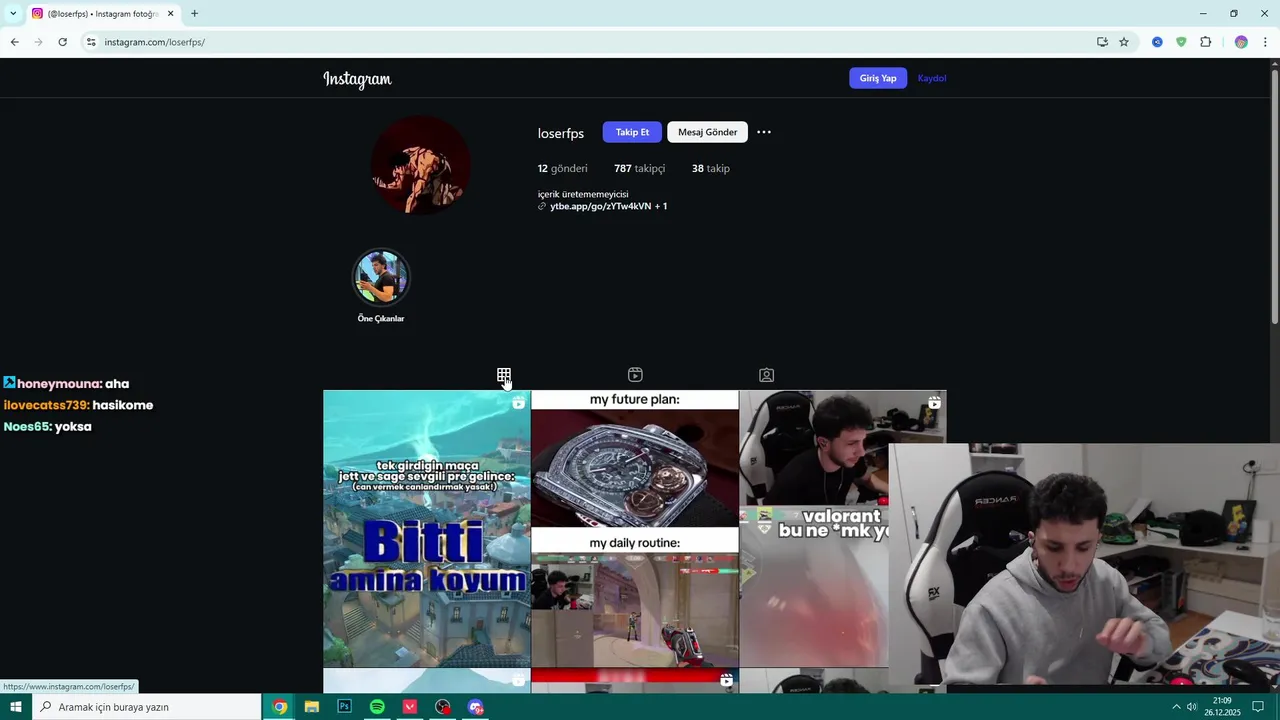The height and width of the screenshot is (720, 1280).
Task: Install app icon in the address bar
Action: [1102, 42]
